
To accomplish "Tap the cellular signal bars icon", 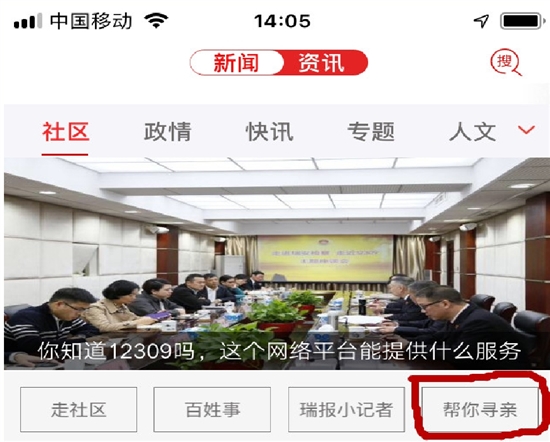I will [x=28, y=21].
